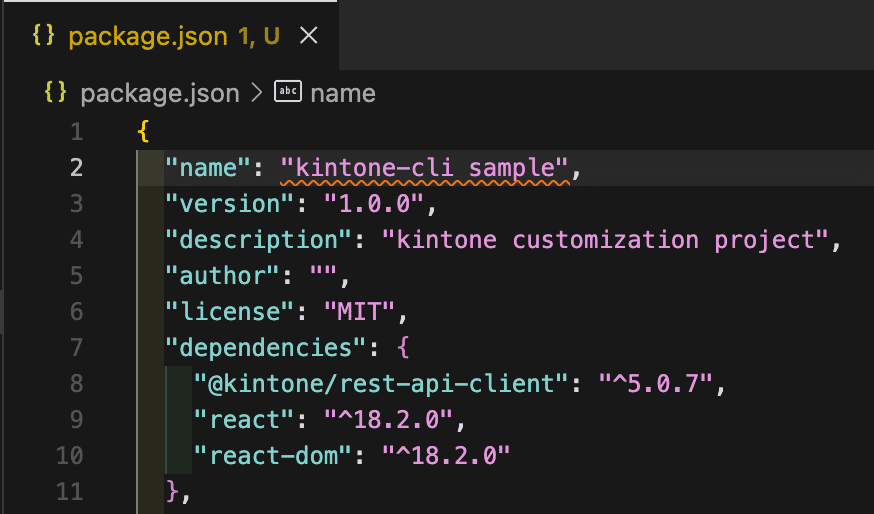The height and width of the screenshot is (514, 874).
Task: Click the "react-dom" dependency key
Action: click(273, 456)
